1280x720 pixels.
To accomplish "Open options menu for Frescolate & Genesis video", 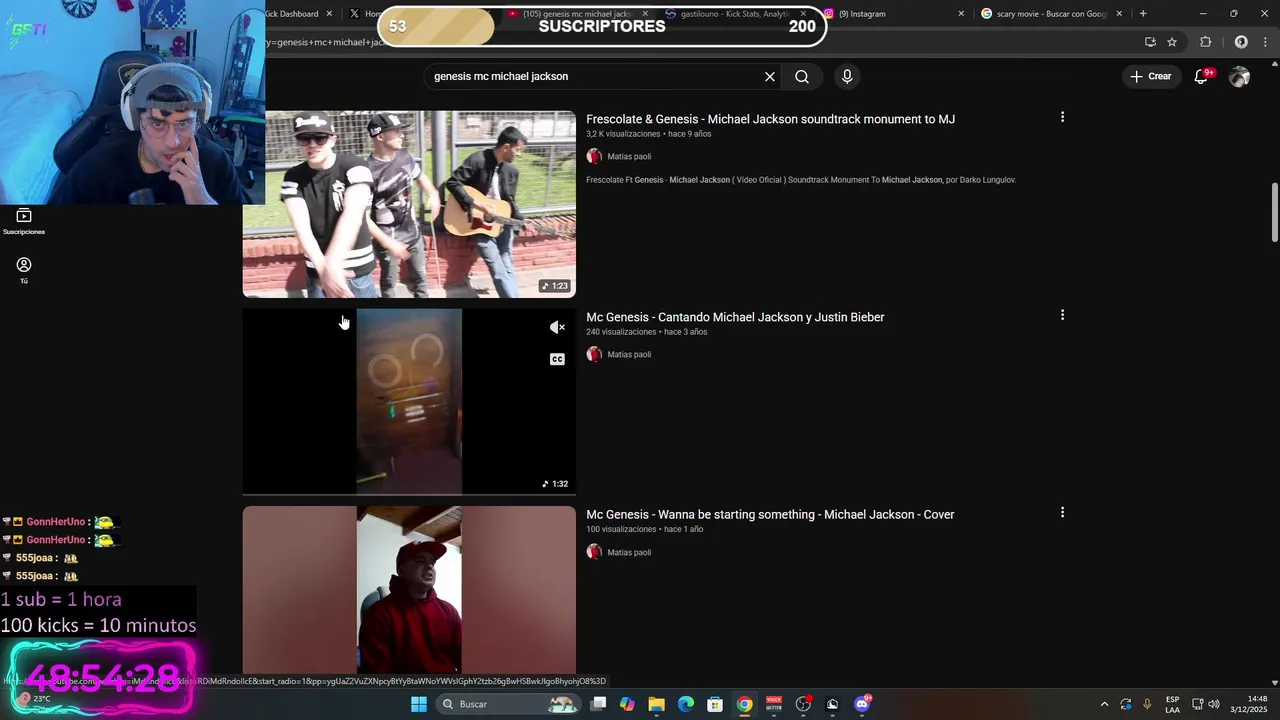I will click(1062, 117).
